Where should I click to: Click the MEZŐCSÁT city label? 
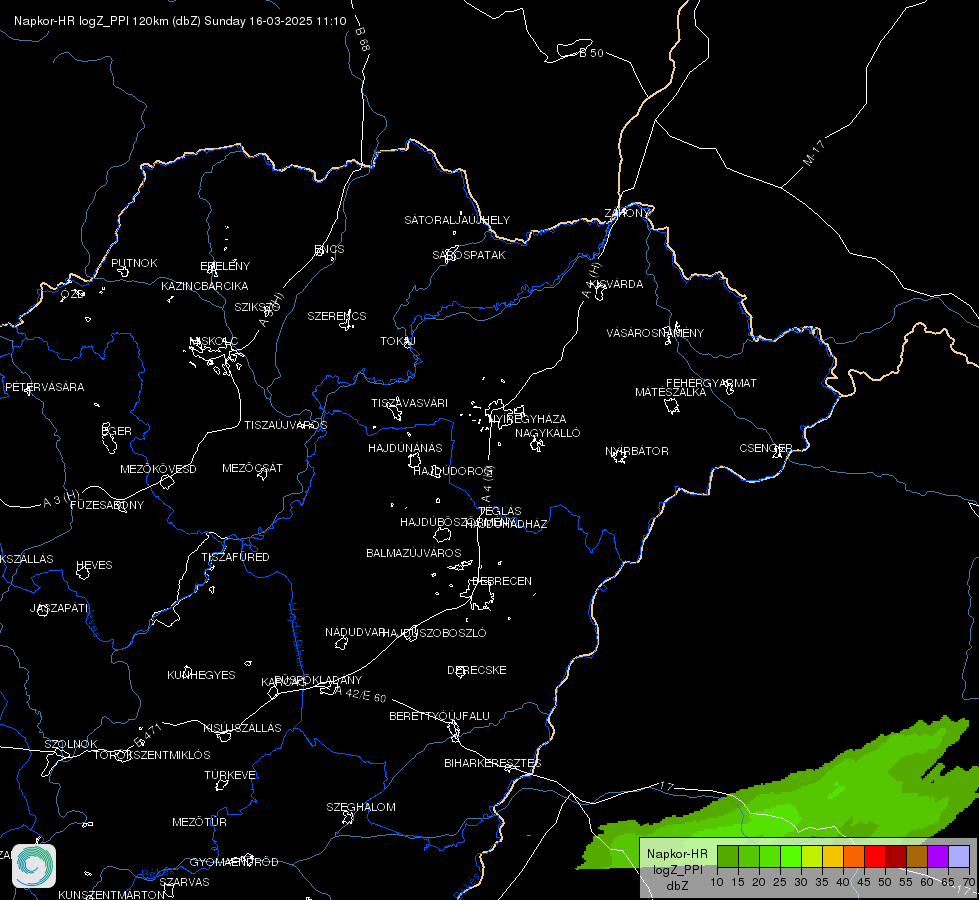[252, 468]
